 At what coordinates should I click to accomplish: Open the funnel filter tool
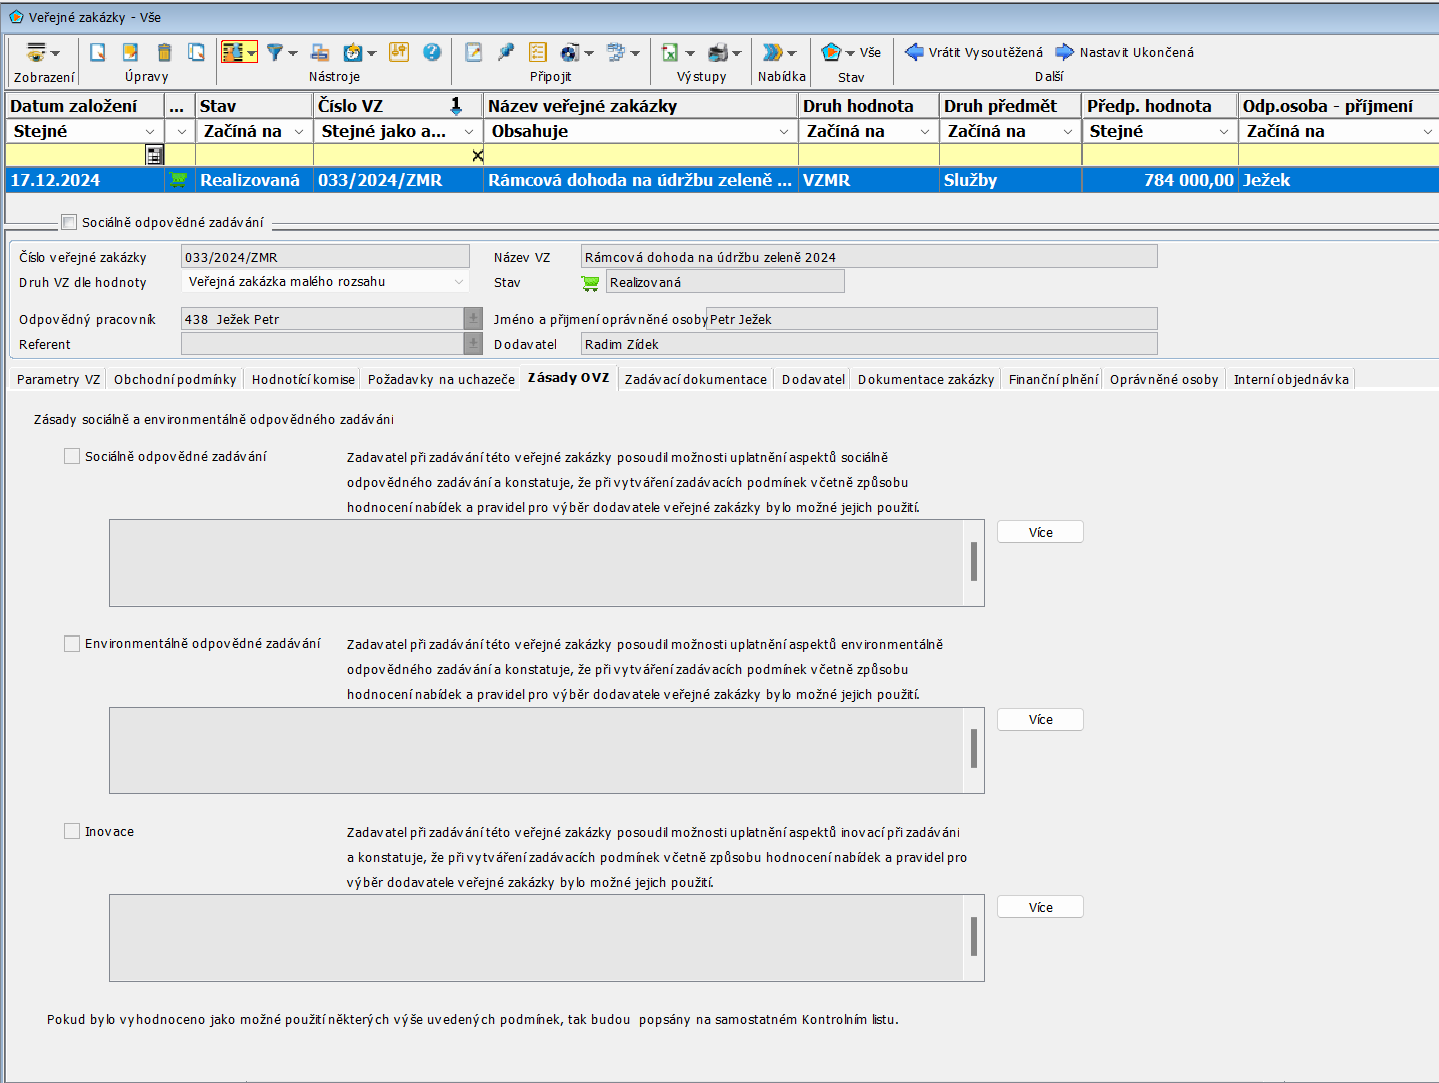pyautogui.click(x=274, y=52)
